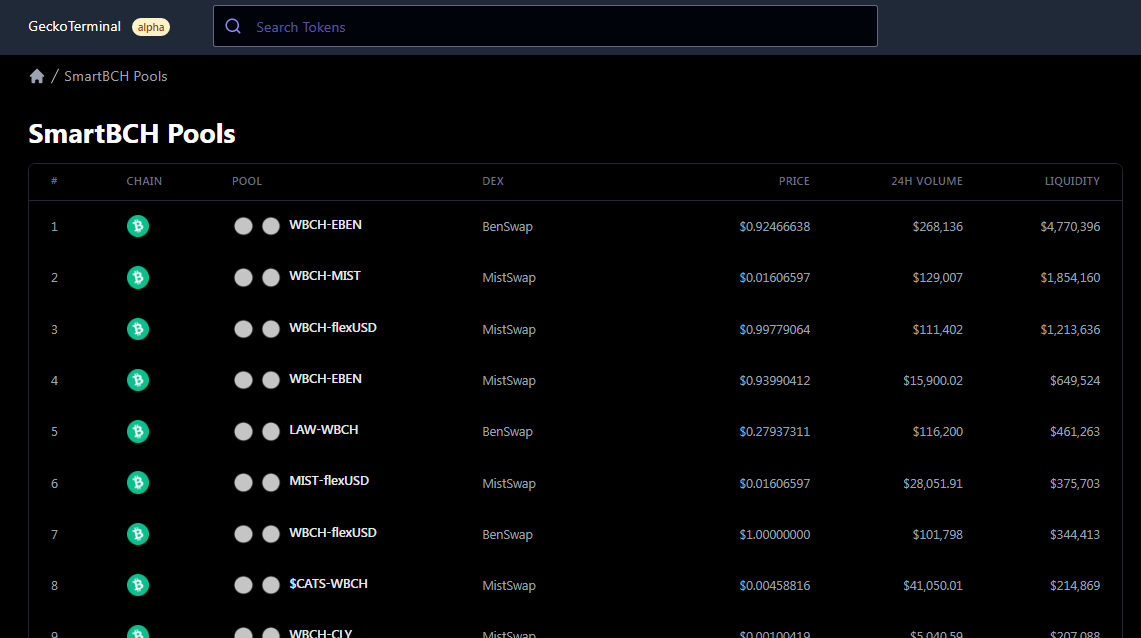The height and width of the screenshot is (638, 1141).
Task: Click liquidity value $1,213,636
Action: [x=1070, y=329]
